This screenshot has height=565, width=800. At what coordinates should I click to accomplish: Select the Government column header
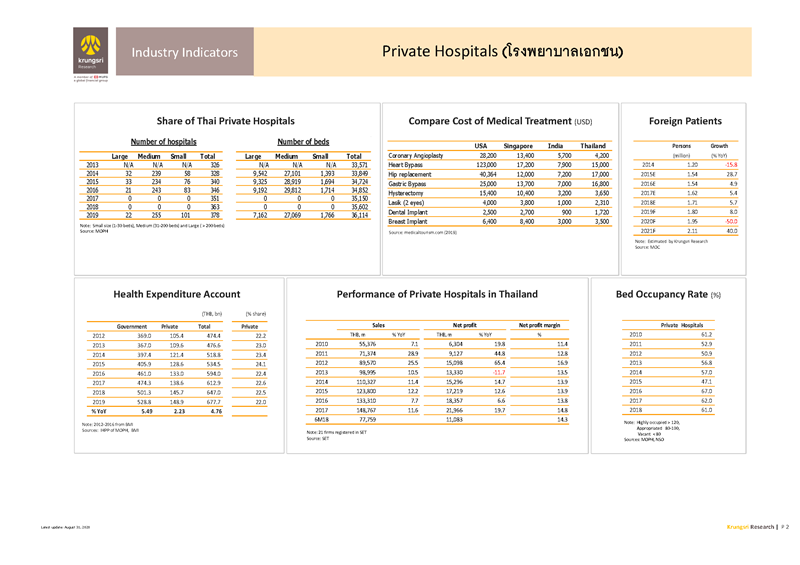pyautogui.click(x=133, y=325)
